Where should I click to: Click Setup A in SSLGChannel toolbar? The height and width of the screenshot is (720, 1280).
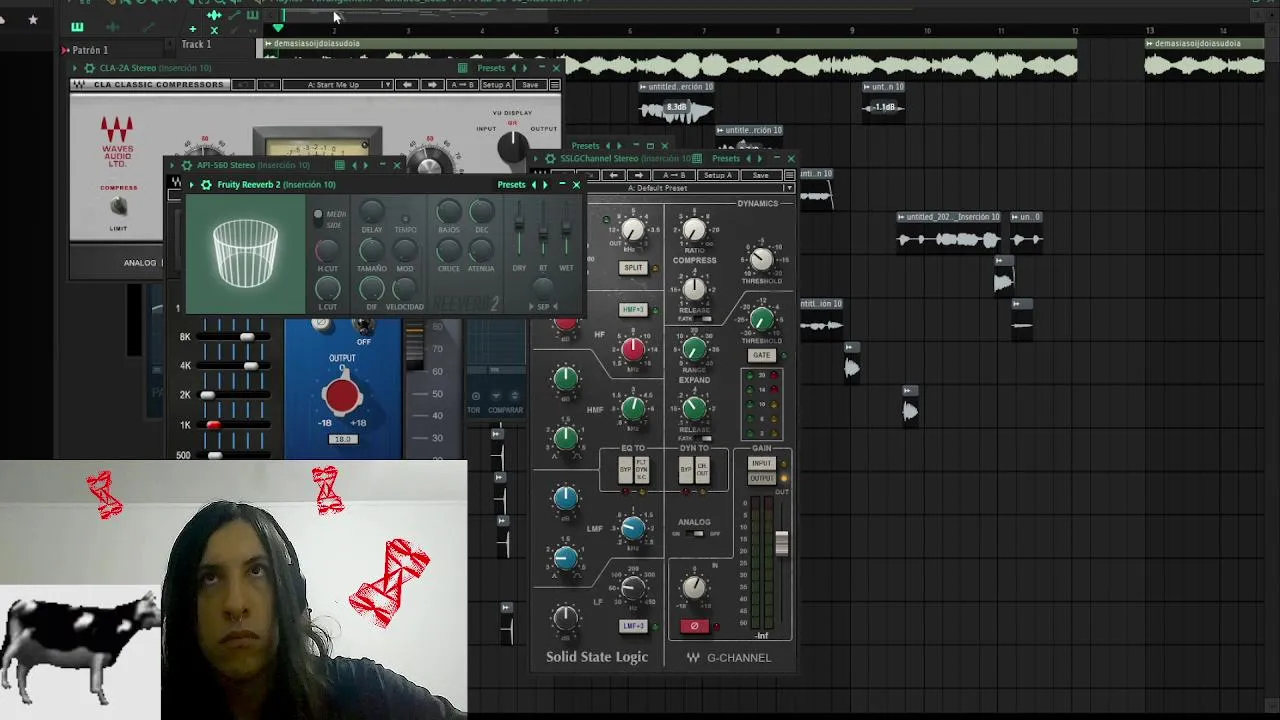point(717,175)
